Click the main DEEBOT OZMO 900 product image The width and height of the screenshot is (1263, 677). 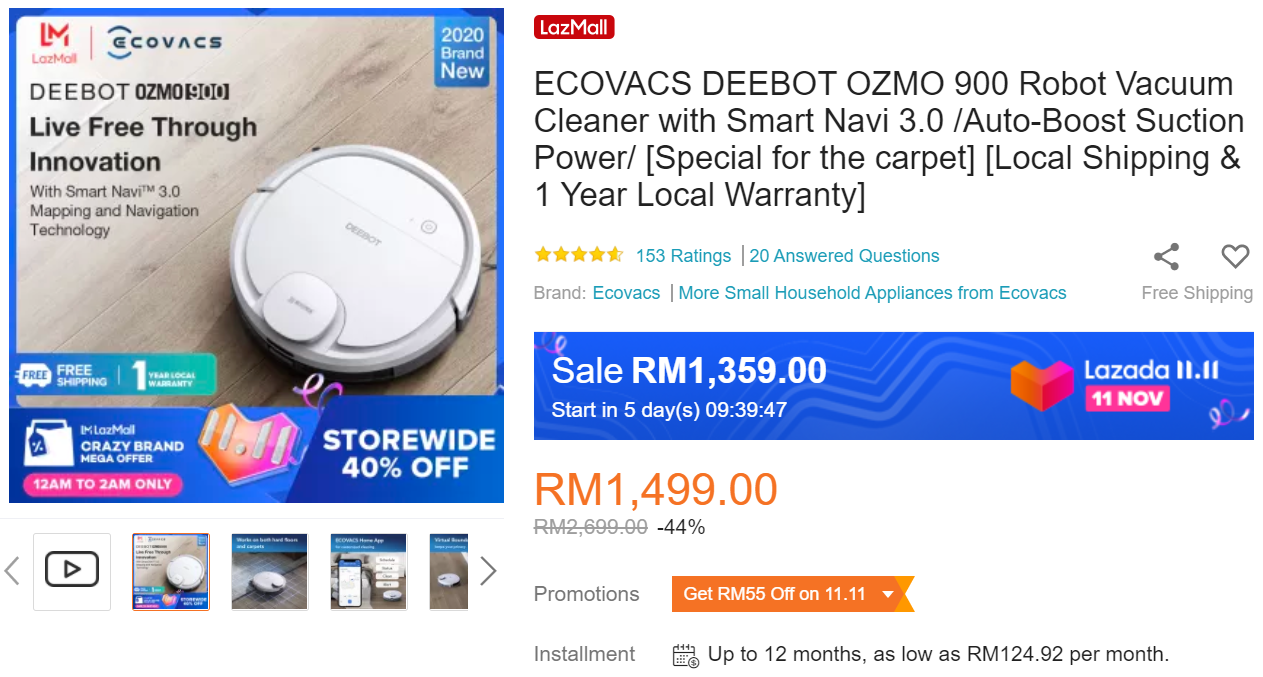coord(256,255)
